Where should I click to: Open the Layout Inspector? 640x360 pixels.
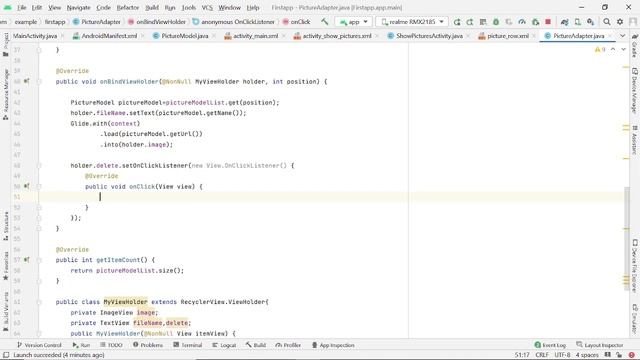pos(600,345)
